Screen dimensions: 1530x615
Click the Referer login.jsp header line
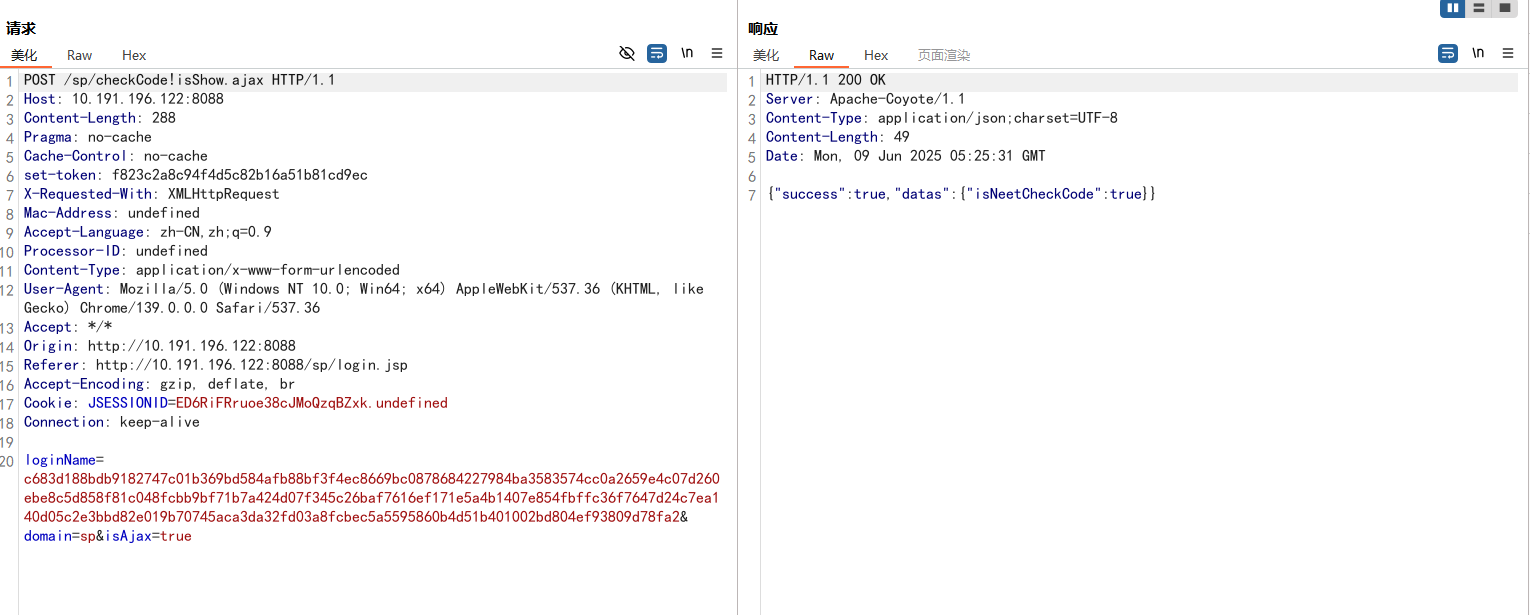[216, 365]
